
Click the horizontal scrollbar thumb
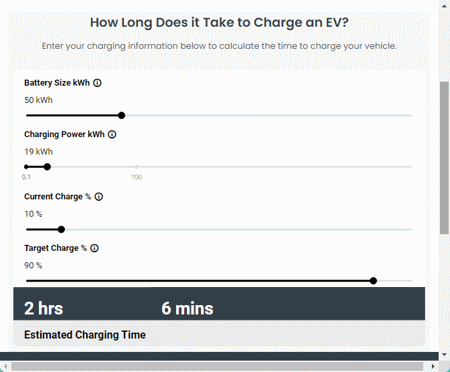(x=217, y=366)
